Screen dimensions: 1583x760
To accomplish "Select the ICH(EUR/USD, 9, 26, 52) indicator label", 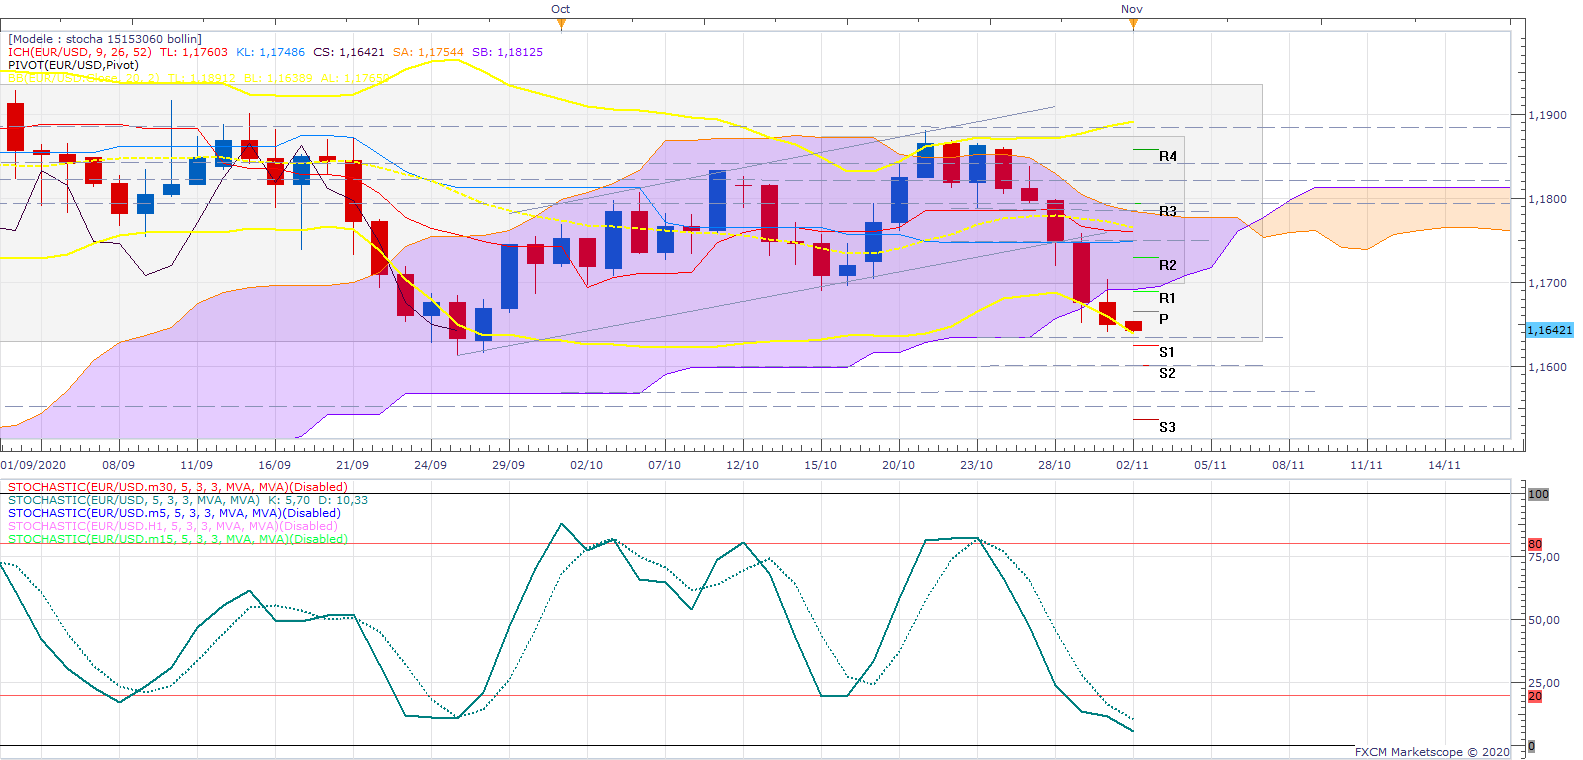I will click(x=80, y=52).
